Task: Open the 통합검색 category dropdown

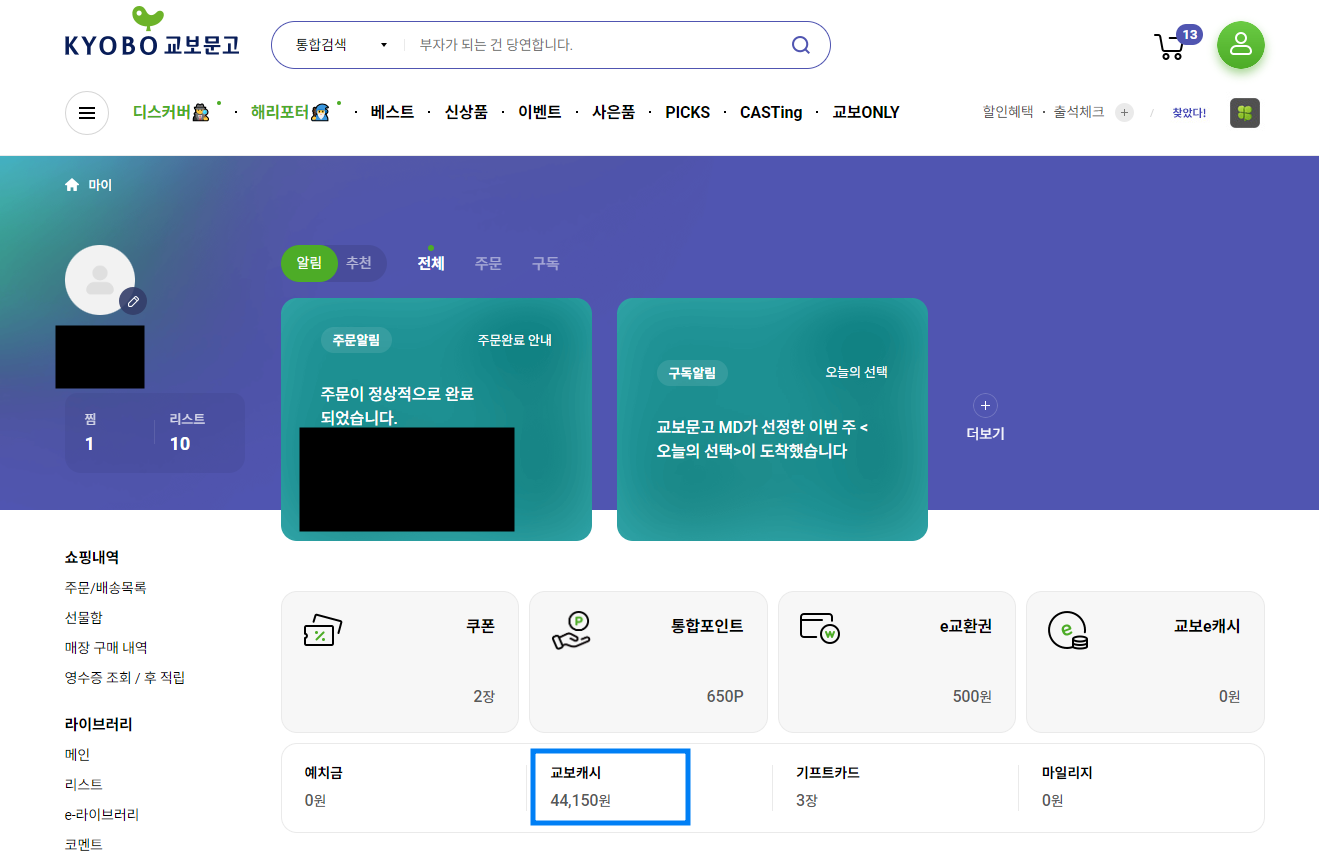Action: pyautogui.click(x=341, y=45)
